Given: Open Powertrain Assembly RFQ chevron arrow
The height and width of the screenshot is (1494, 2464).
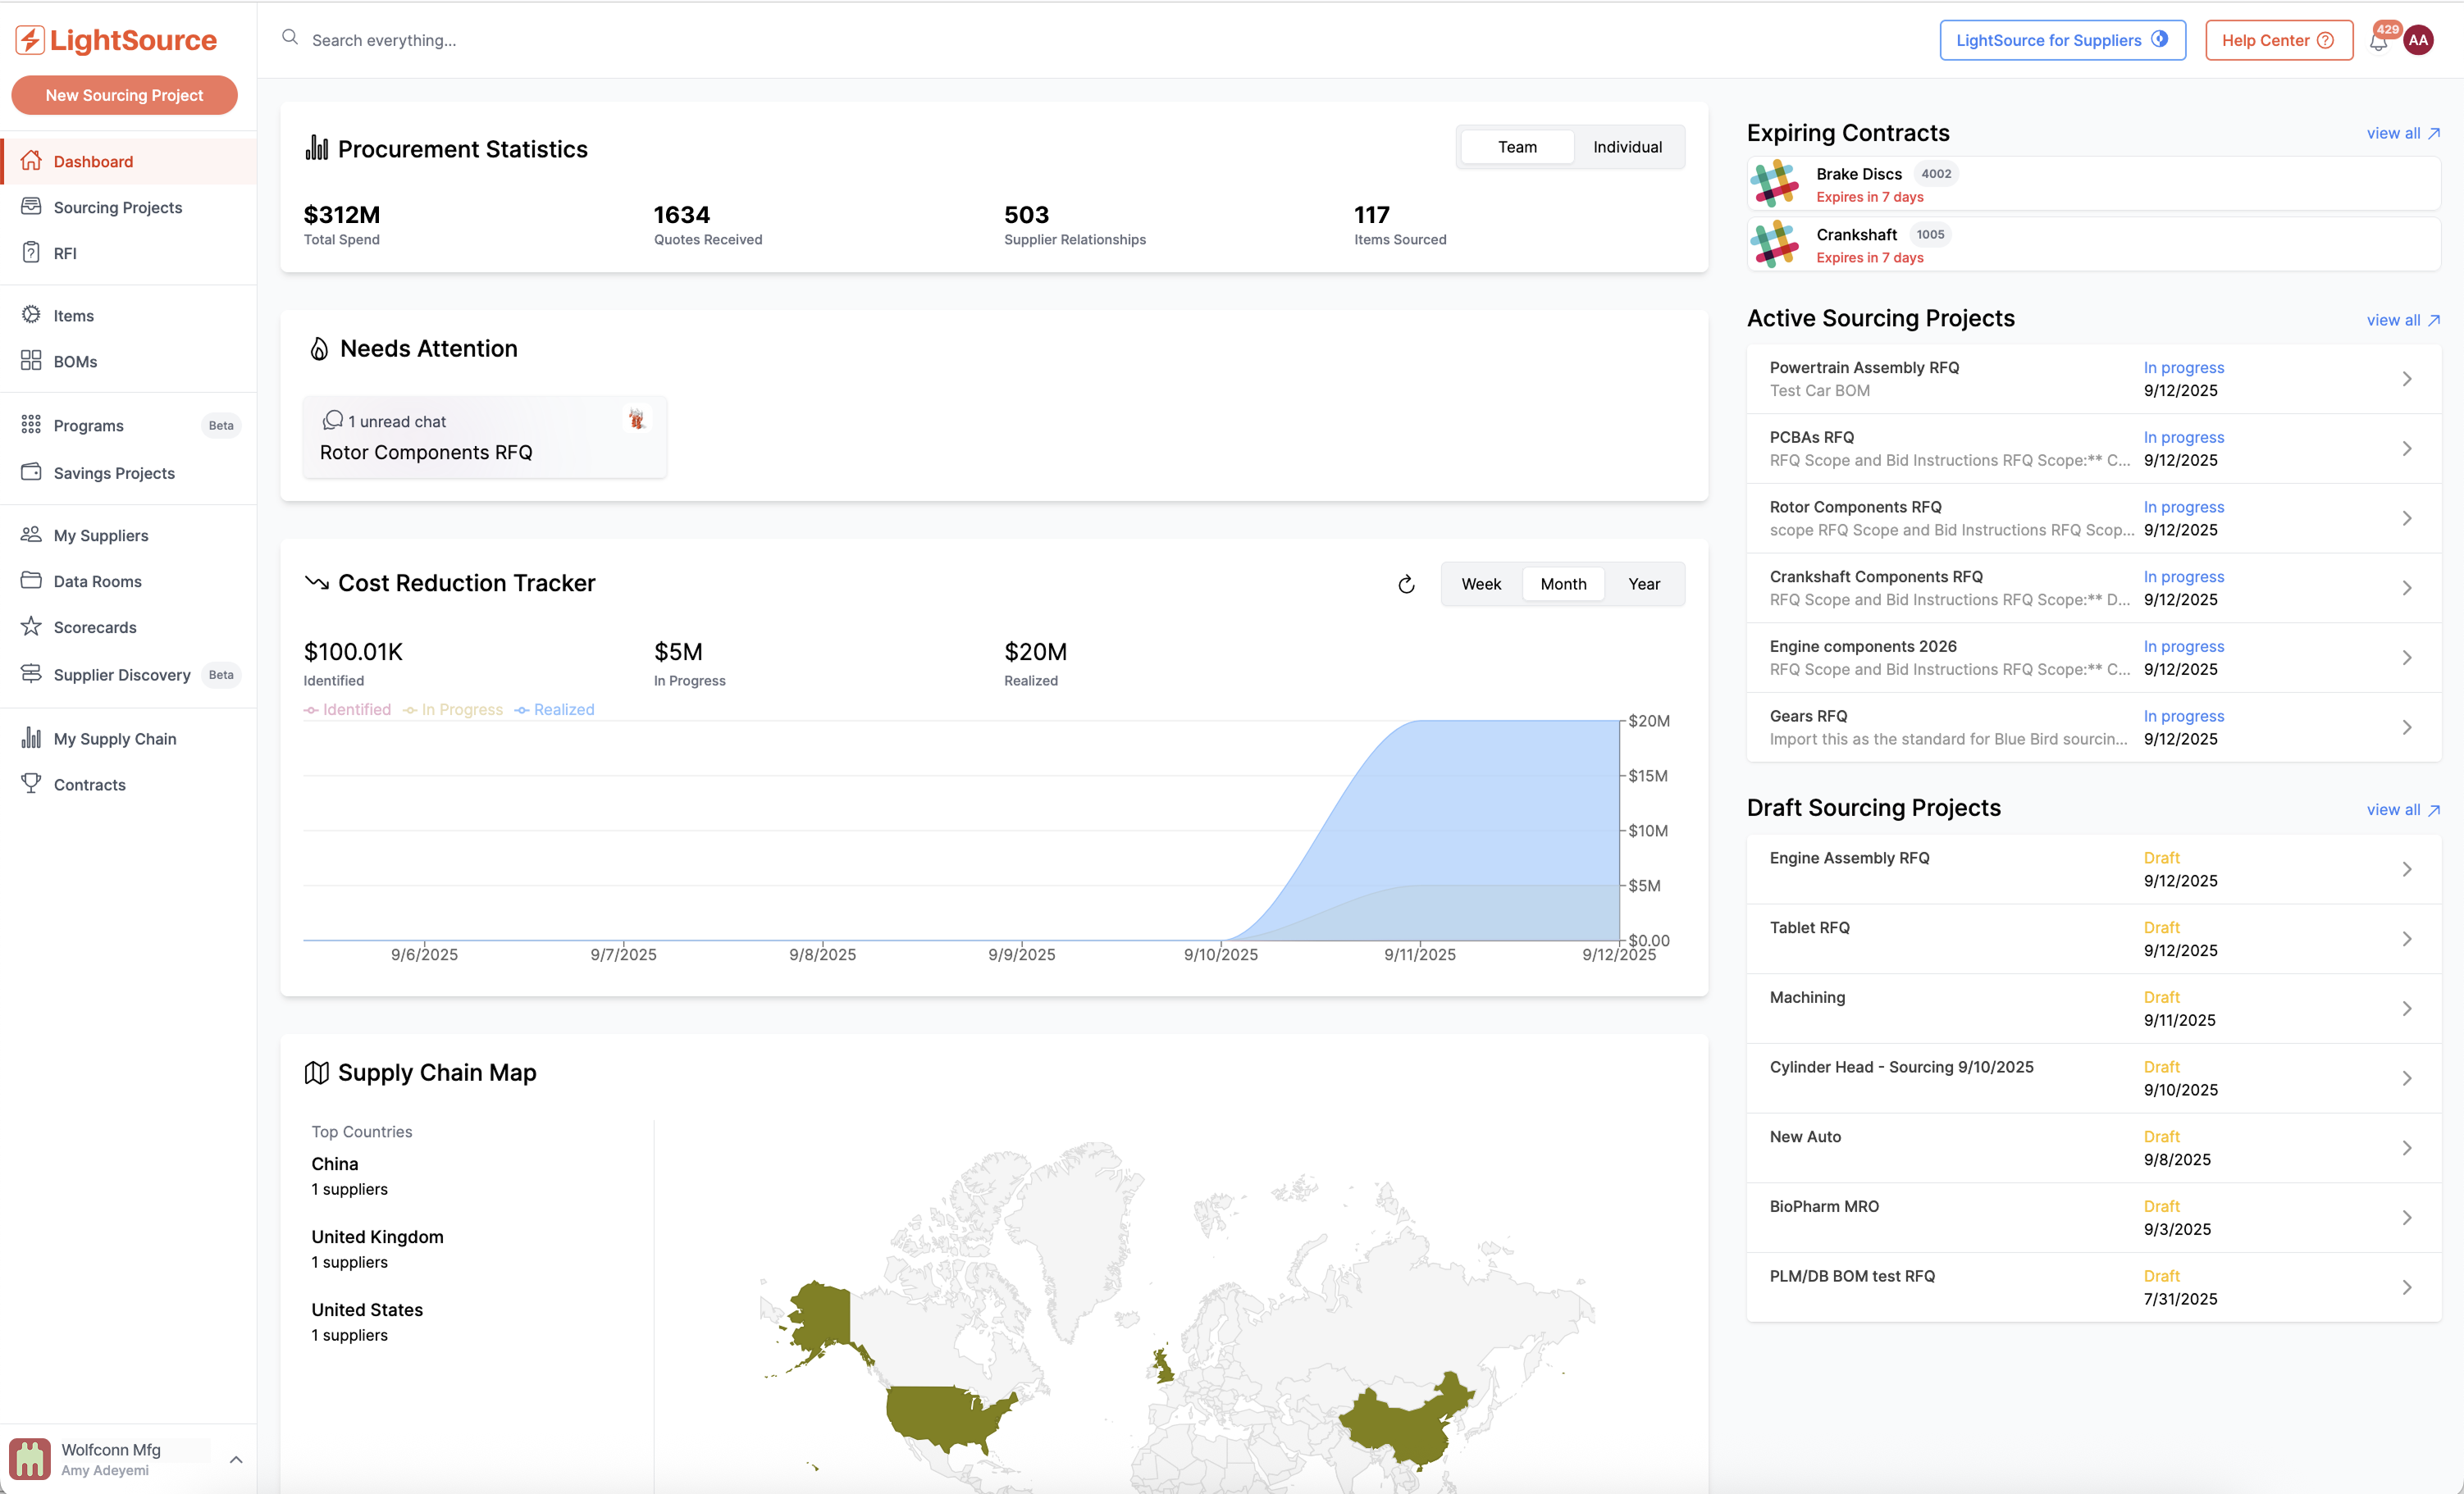Looking at the screenshot, I should (2407, 379).
